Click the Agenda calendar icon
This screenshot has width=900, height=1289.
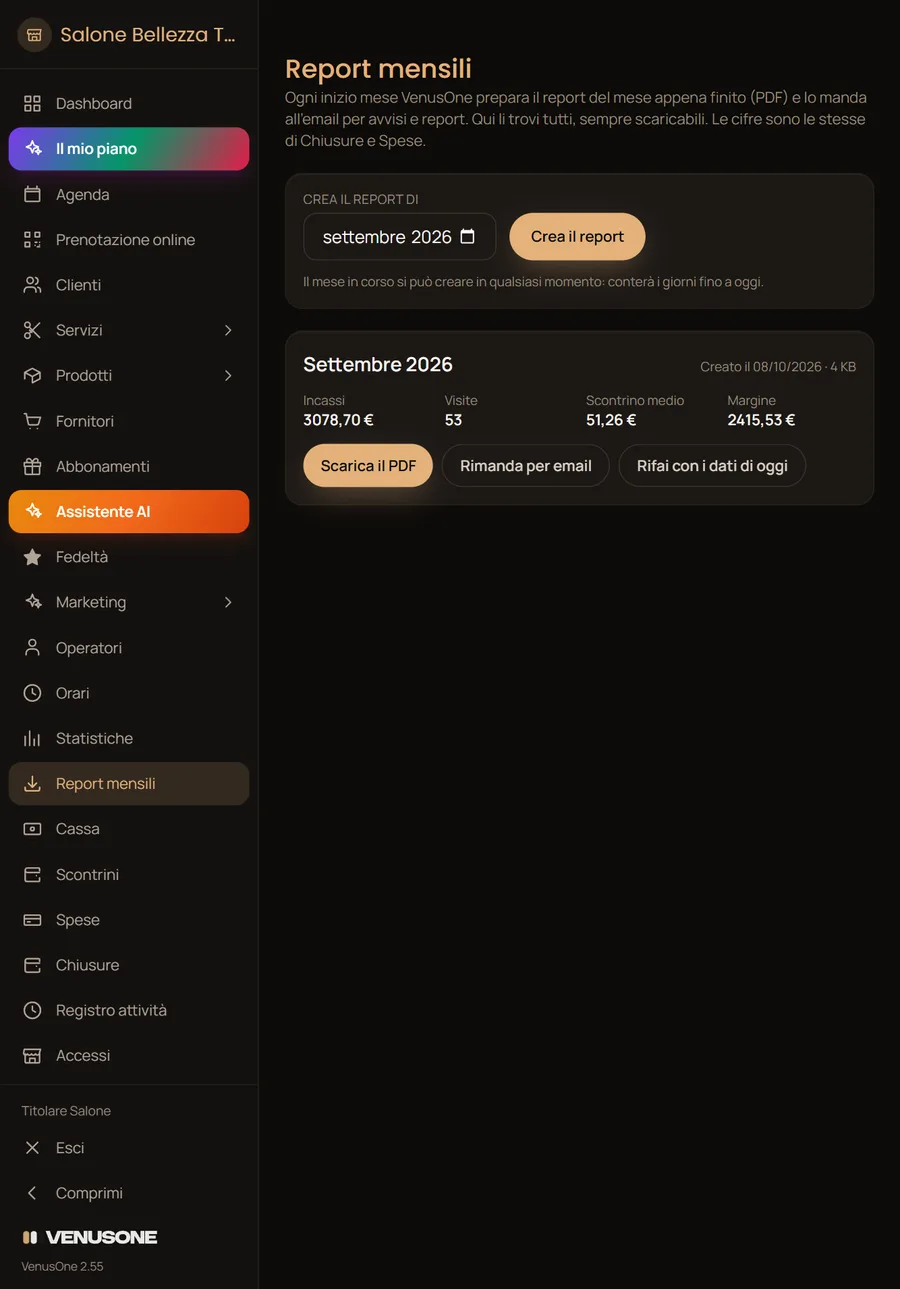pyautogui.click(x=32, y=195)
